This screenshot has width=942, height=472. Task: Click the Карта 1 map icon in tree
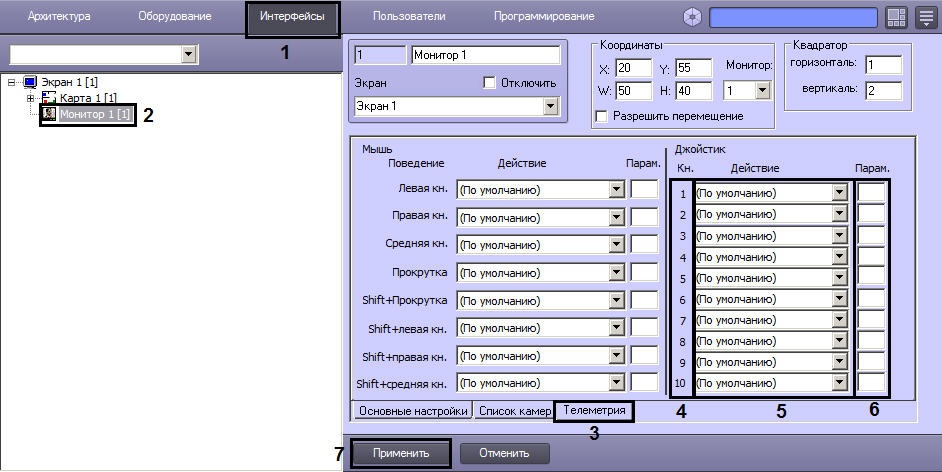pyautogui.click(x=49, y=98)
